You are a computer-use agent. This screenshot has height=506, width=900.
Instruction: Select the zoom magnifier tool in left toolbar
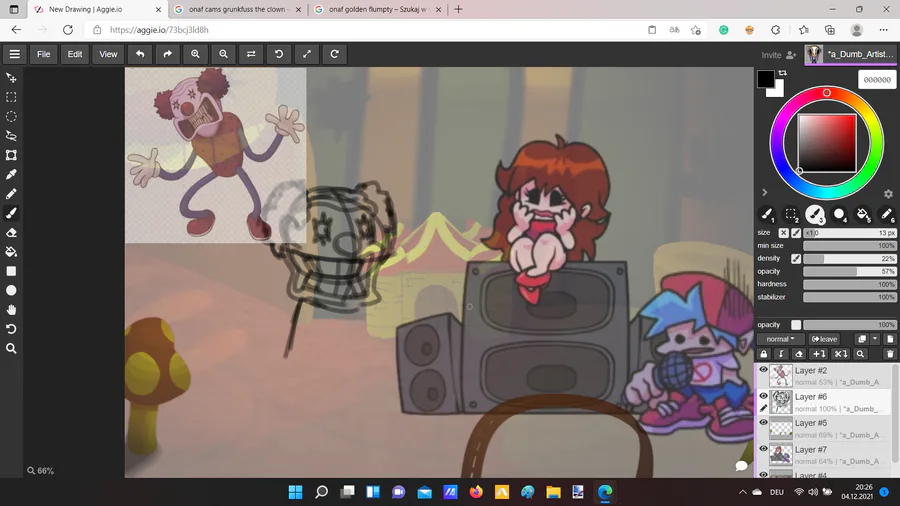click(x=11, y=348)
